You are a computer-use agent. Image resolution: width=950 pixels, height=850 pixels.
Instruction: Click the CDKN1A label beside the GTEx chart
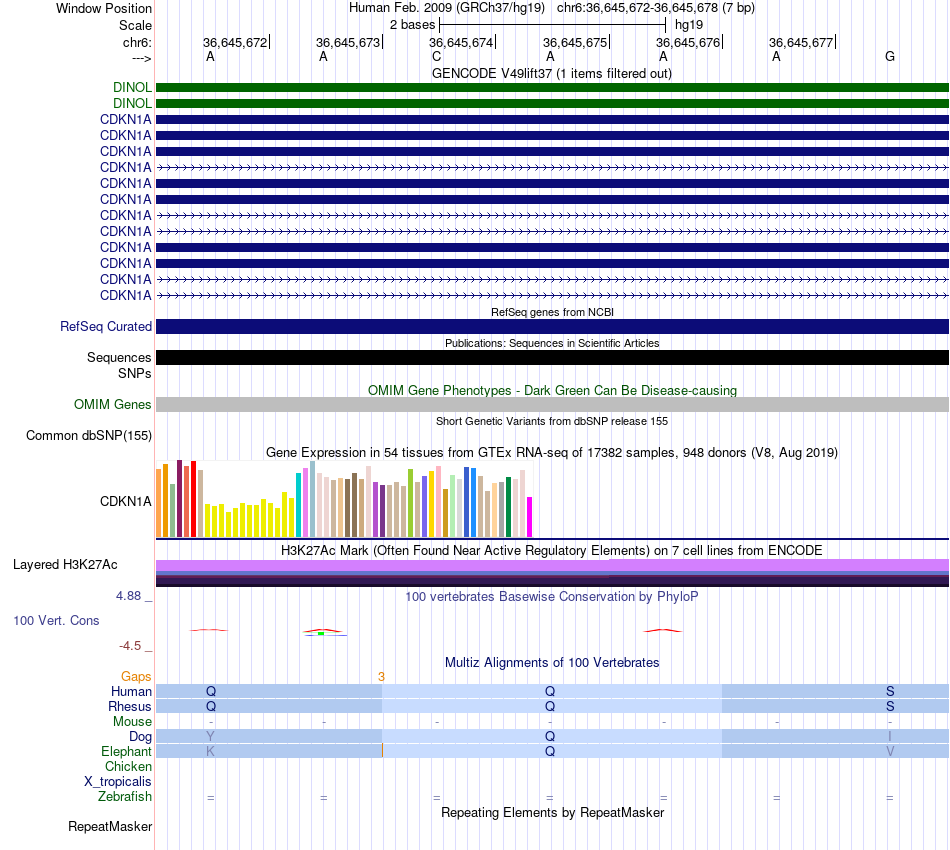[x=126, y=502]
